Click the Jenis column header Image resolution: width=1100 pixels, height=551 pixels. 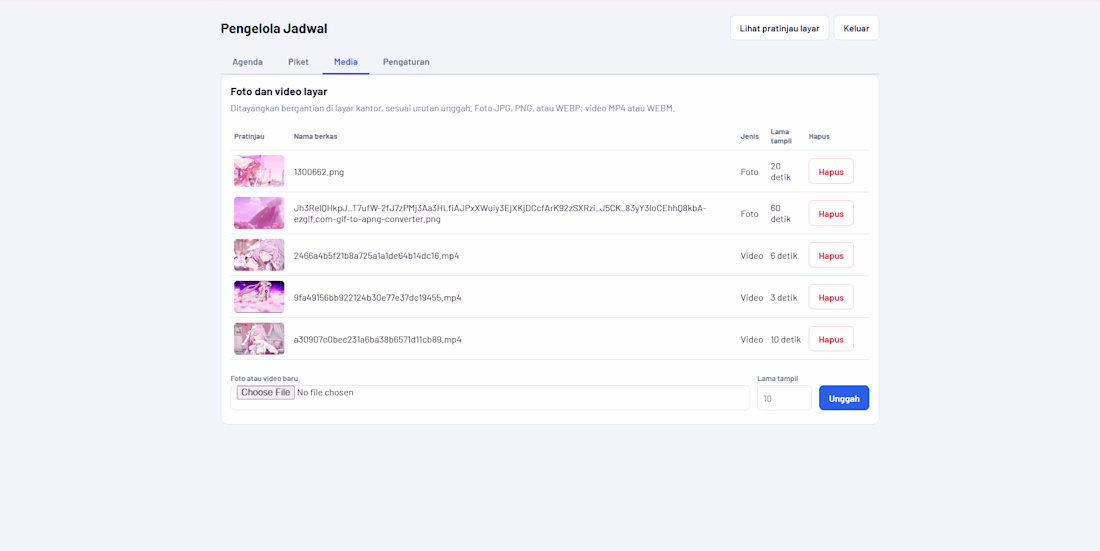tap(749, 136)
